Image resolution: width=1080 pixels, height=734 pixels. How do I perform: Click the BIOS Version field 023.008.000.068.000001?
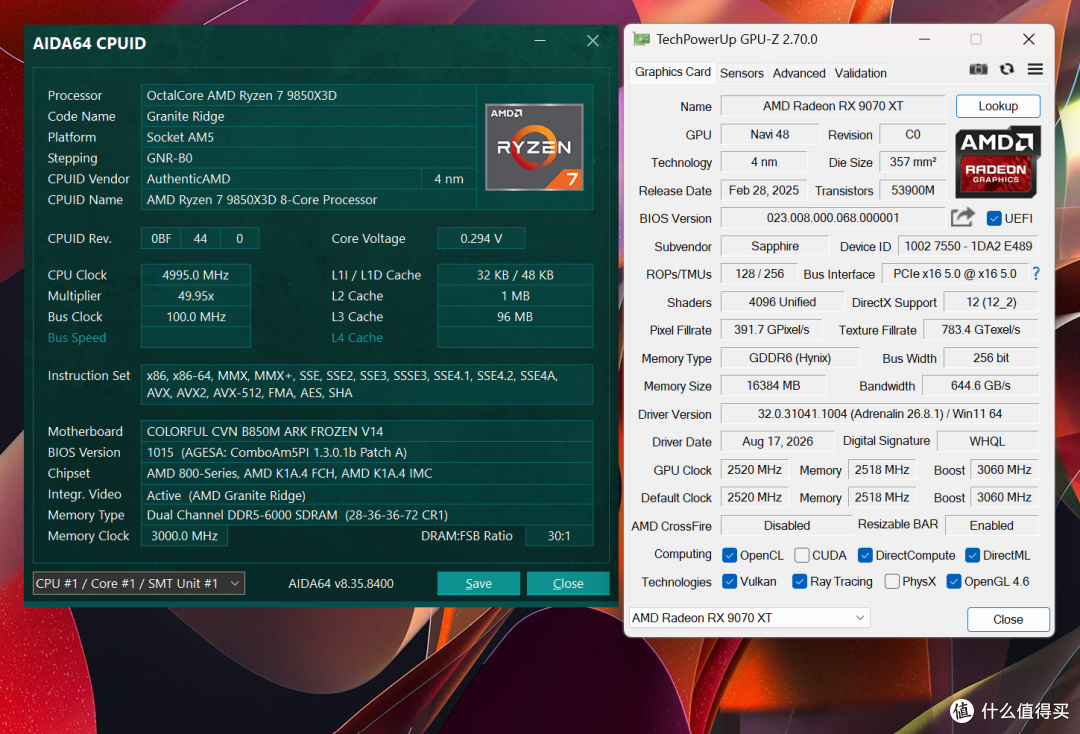pos(833,218)
